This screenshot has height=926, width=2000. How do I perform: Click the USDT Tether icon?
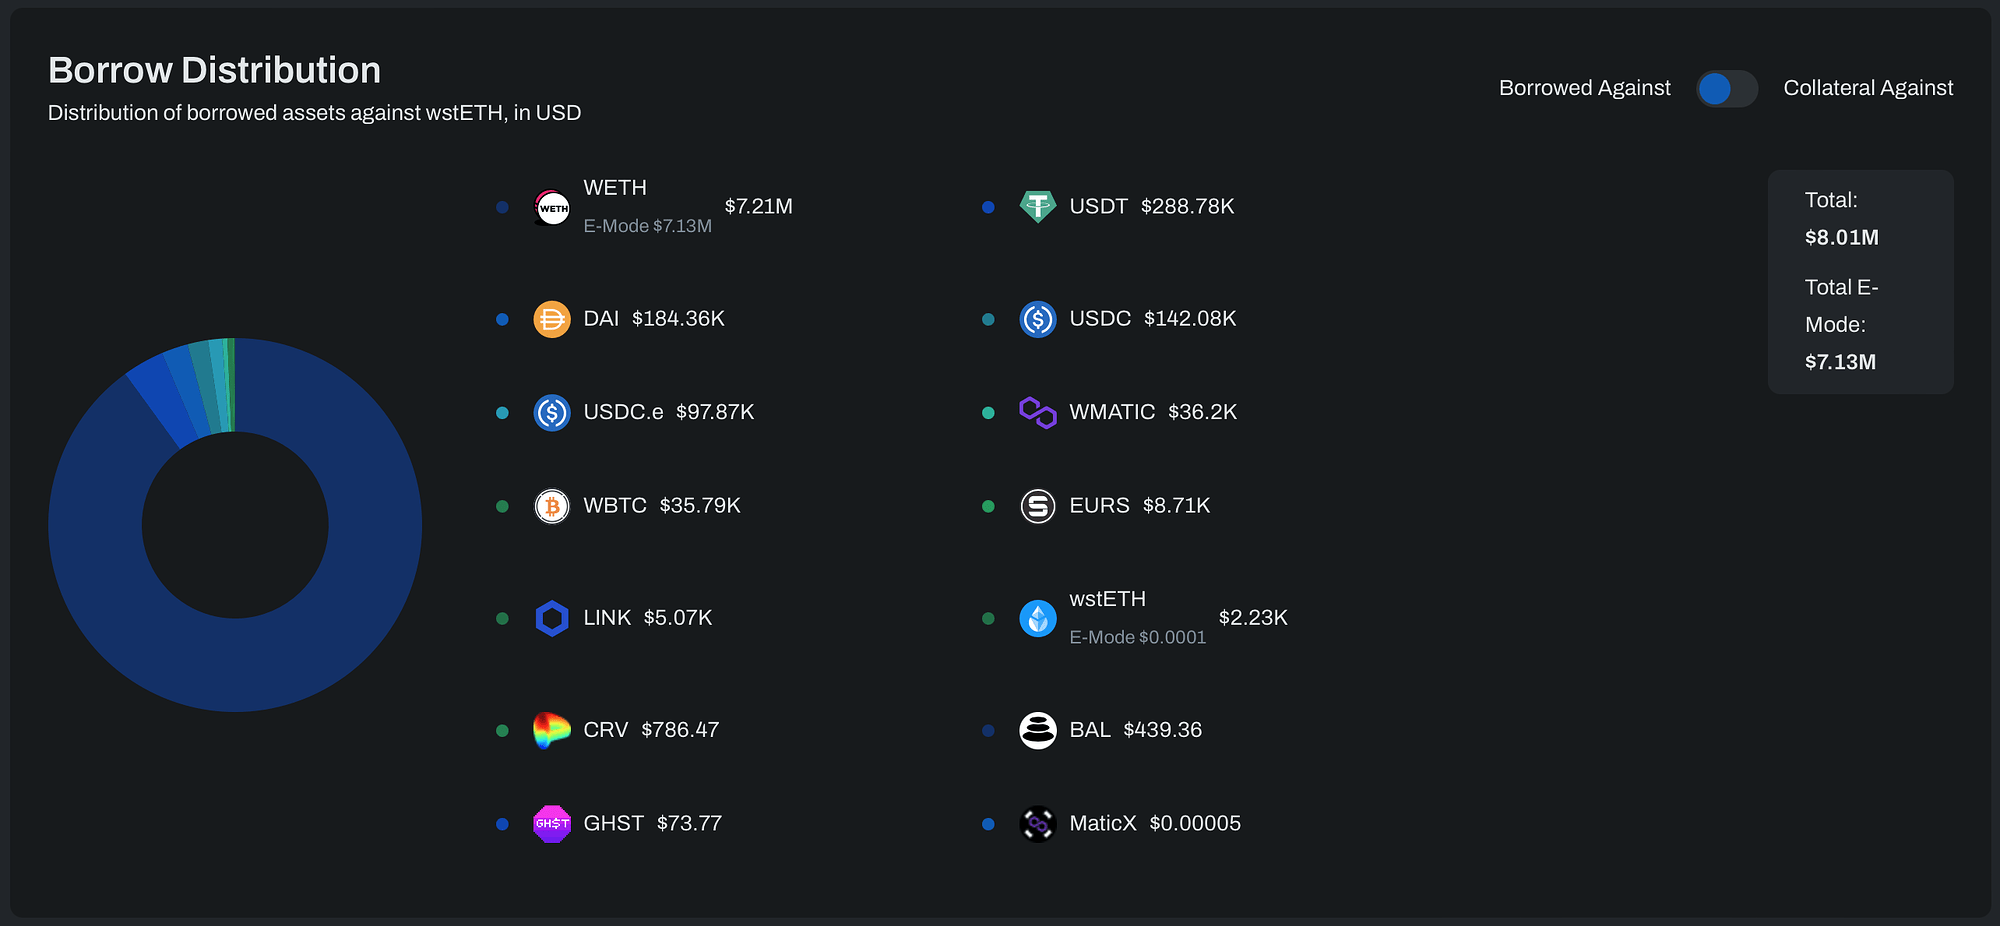1037,207
